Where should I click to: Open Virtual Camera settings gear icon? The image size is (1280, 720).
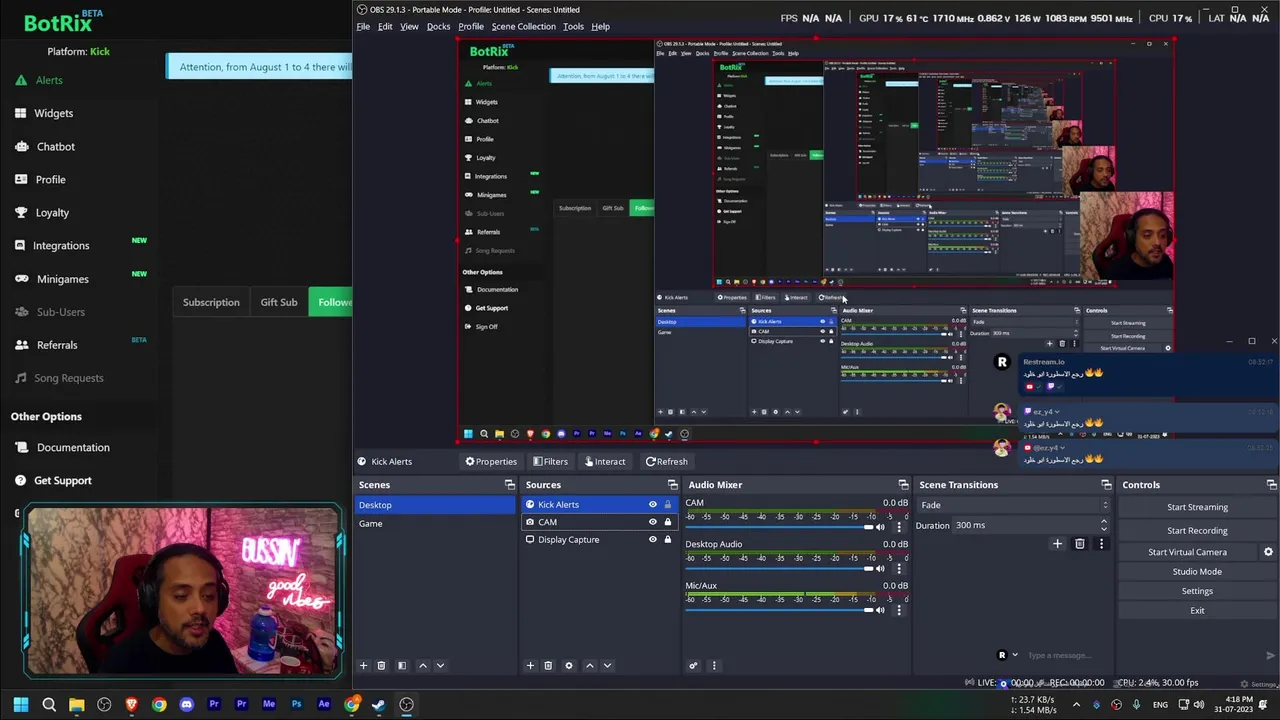(x=1268, y=552)
